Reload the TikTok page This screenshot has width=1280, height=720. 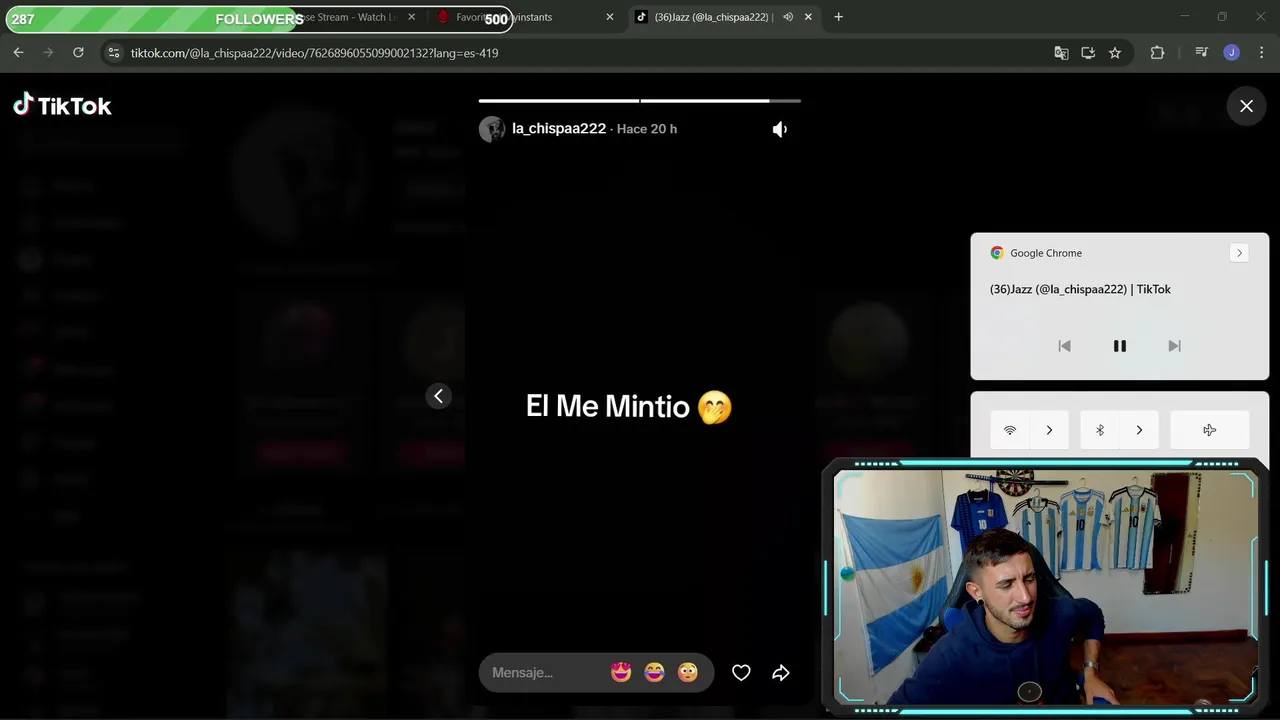click(x=78, y=53)
